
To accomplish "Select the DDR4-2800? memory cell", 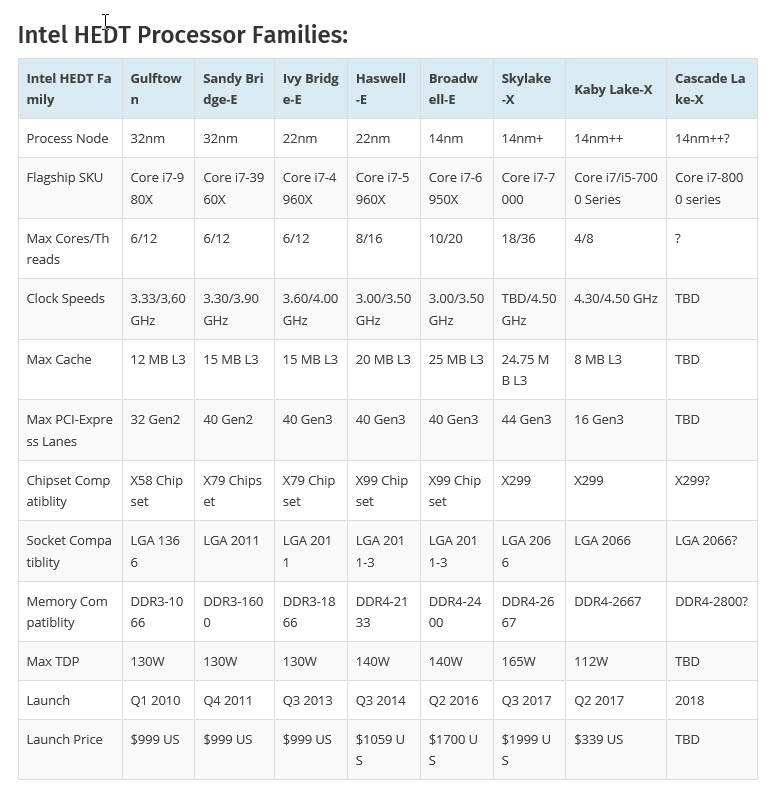I will coord(710,601).
